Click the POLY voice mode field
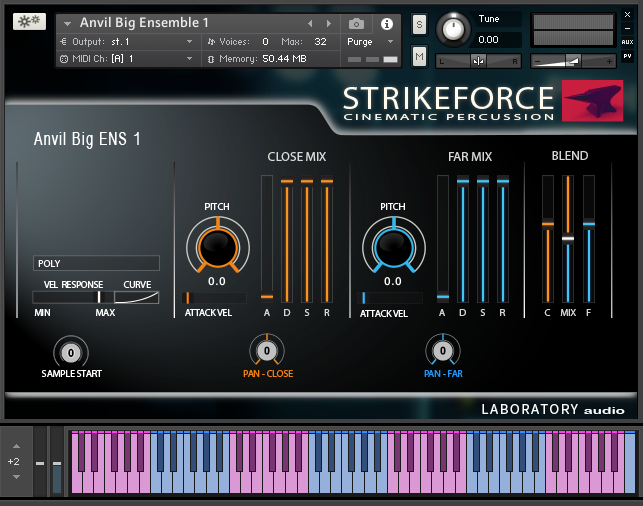This screenshot has height=506, width=643. 96,264
